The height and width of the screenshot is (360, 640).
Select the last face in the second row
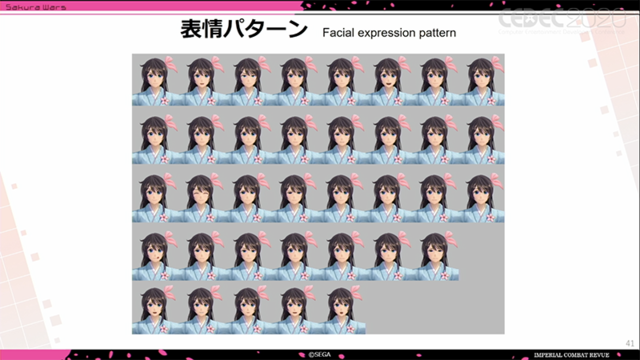tap(481, 138)
